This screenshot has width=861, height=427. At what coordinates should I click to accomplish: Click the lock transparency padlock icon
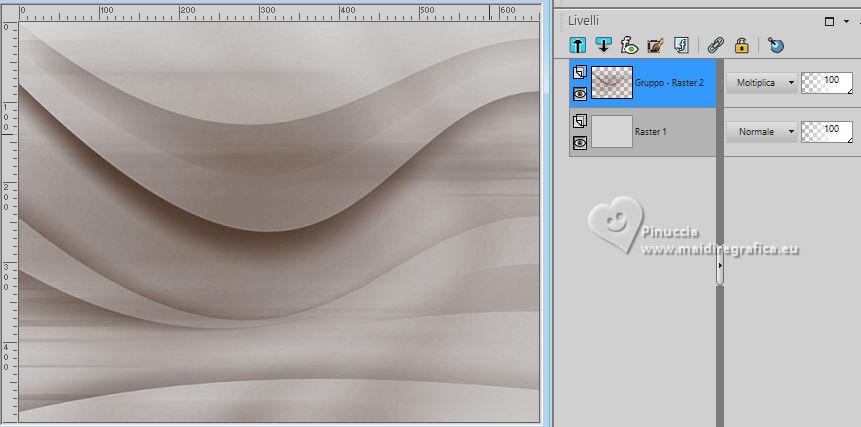pyautogui.click(x=741, y=45)
